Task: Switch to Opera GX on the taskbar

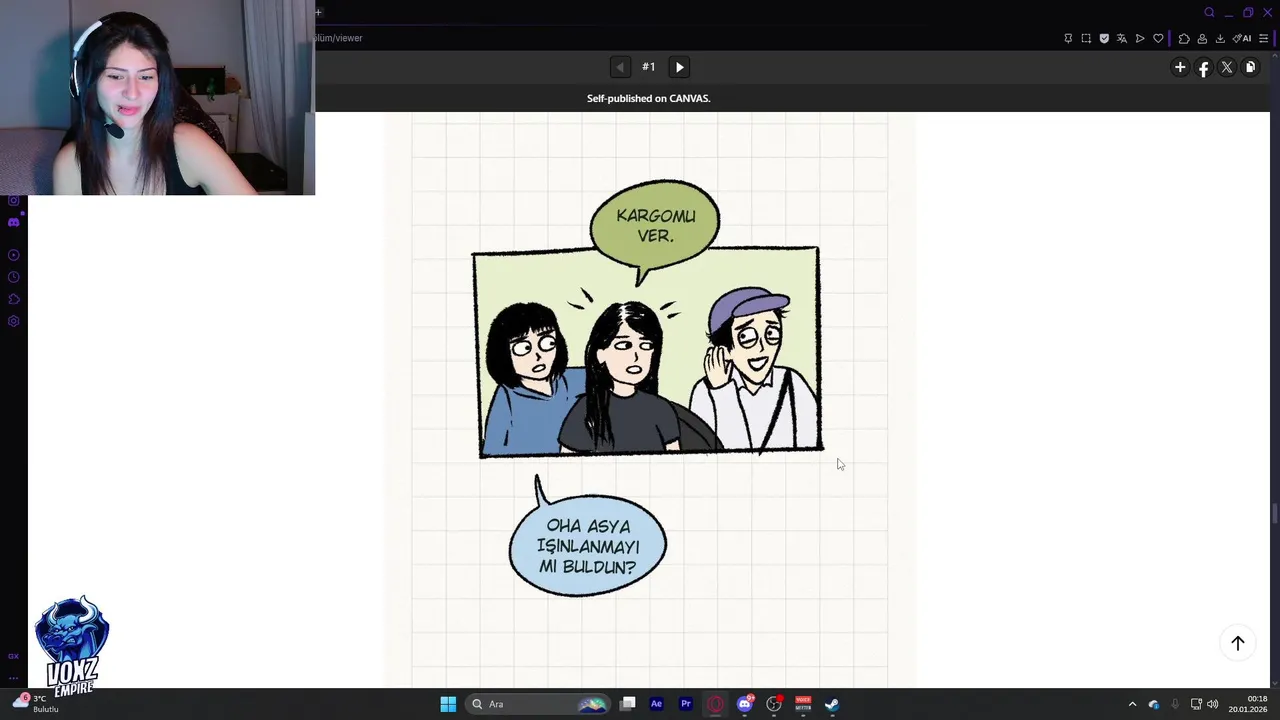Action: (x=715, y=704)
